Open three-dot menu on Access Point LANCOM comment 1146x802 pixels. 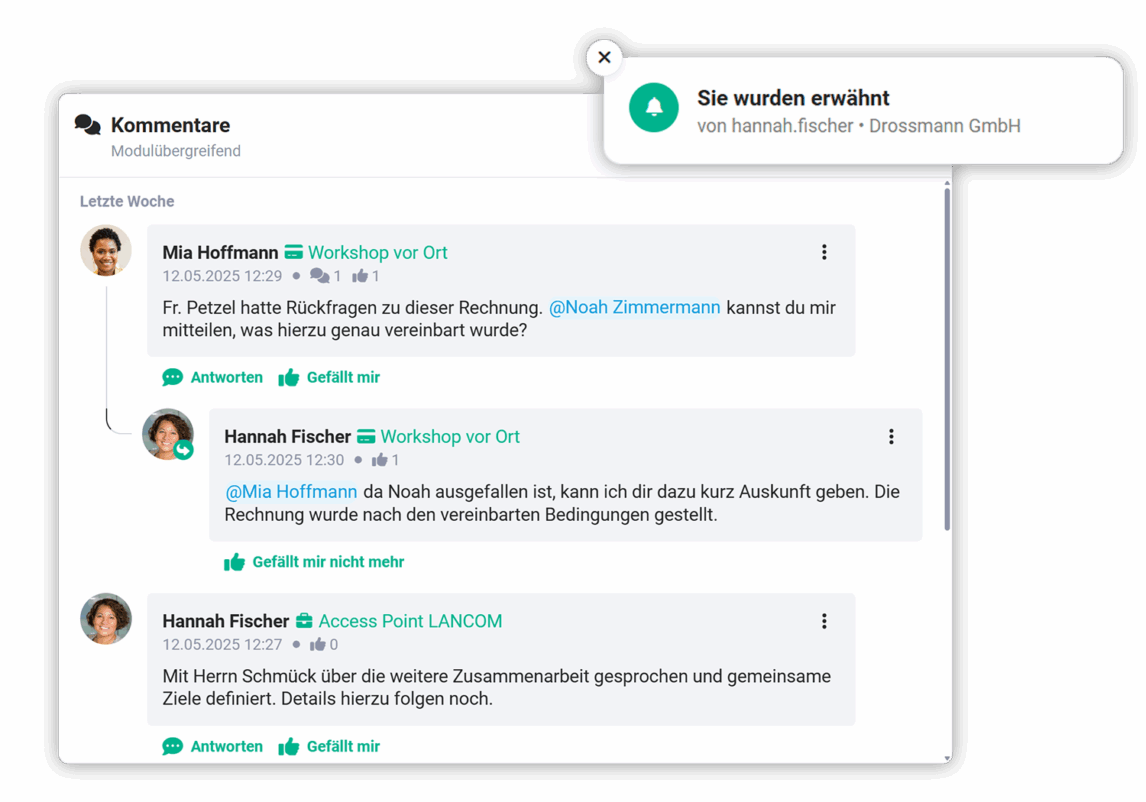tap(824, 621)
